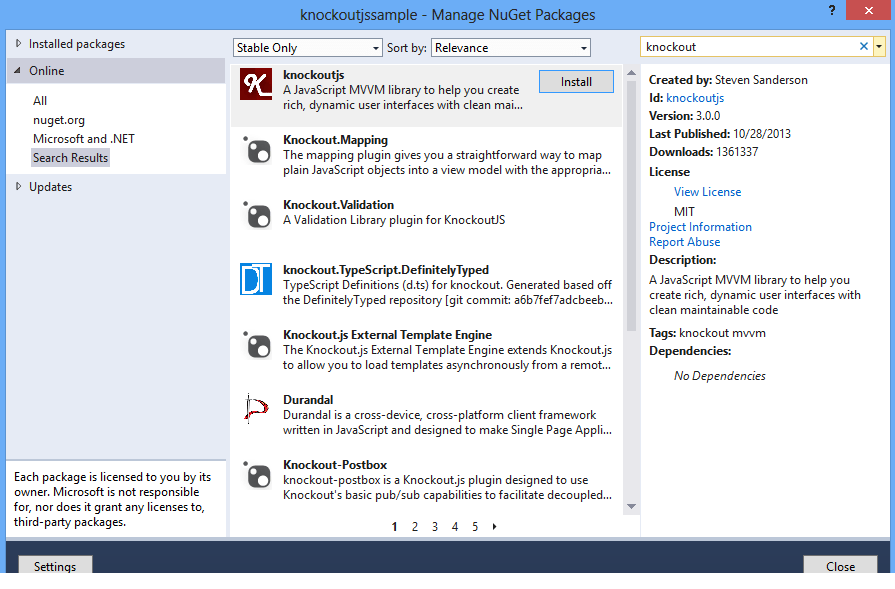
Task: Click the MIT license text
Action: 684,212
